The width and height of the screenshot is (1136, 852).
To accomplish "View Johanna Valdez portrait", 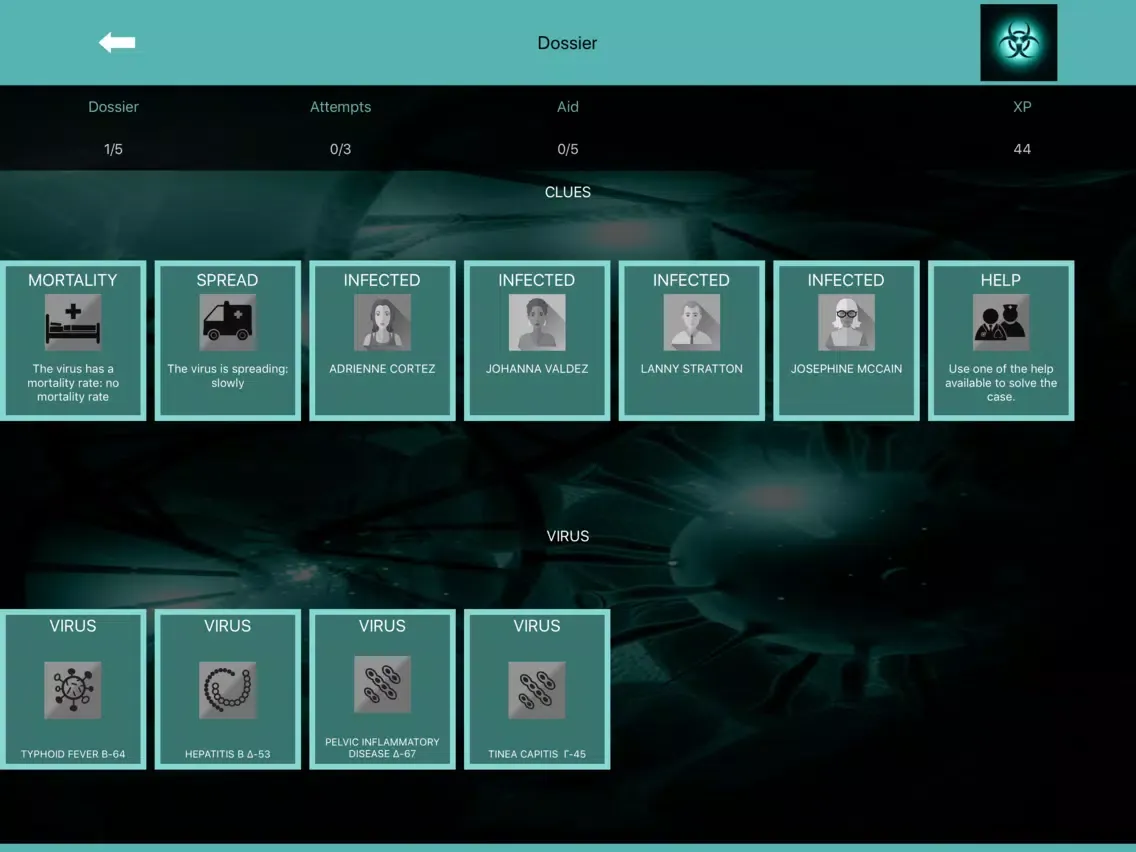I will 537,322.
